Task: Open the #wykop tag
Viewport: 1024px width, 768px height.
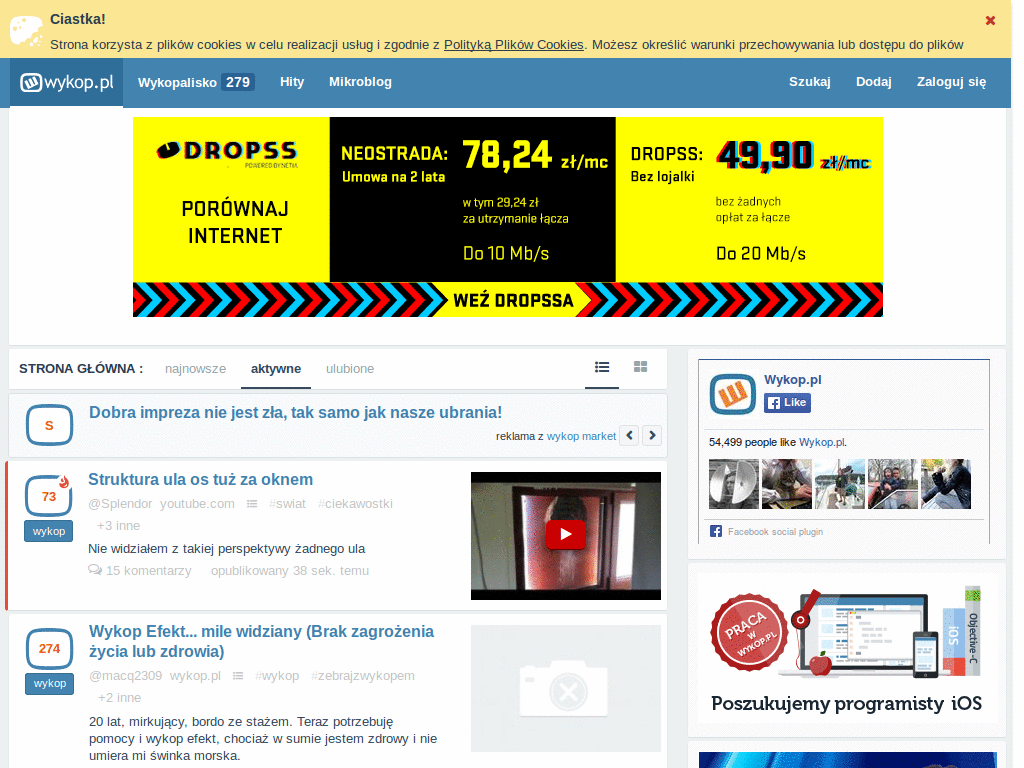Action: [277, 675]
